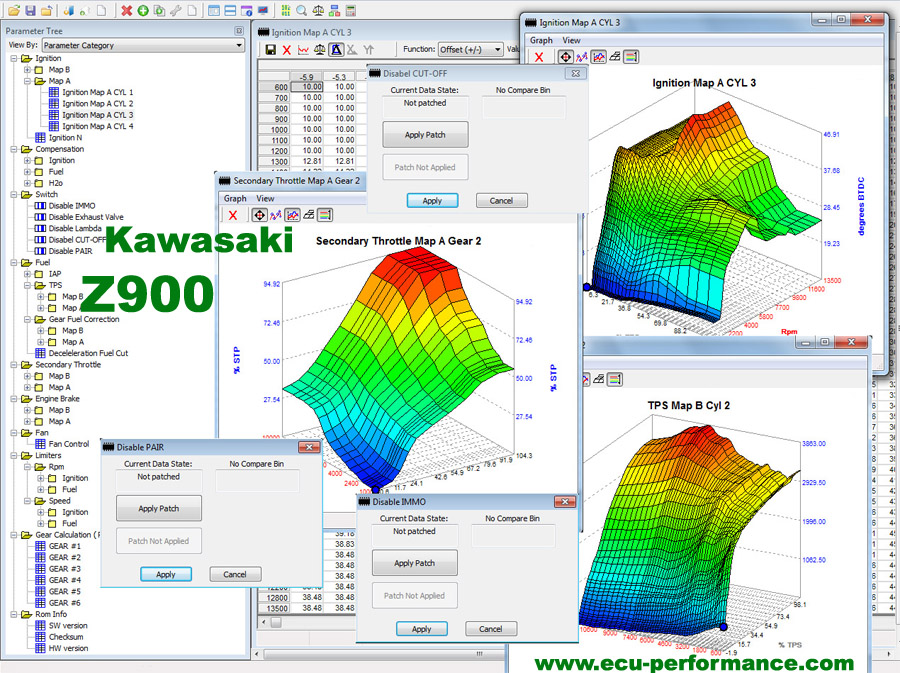The width and height of the screenshot is (900, 673).
Task: Save Ignition Map A CYL 3 table edits
Action: (x=270, y=50)
